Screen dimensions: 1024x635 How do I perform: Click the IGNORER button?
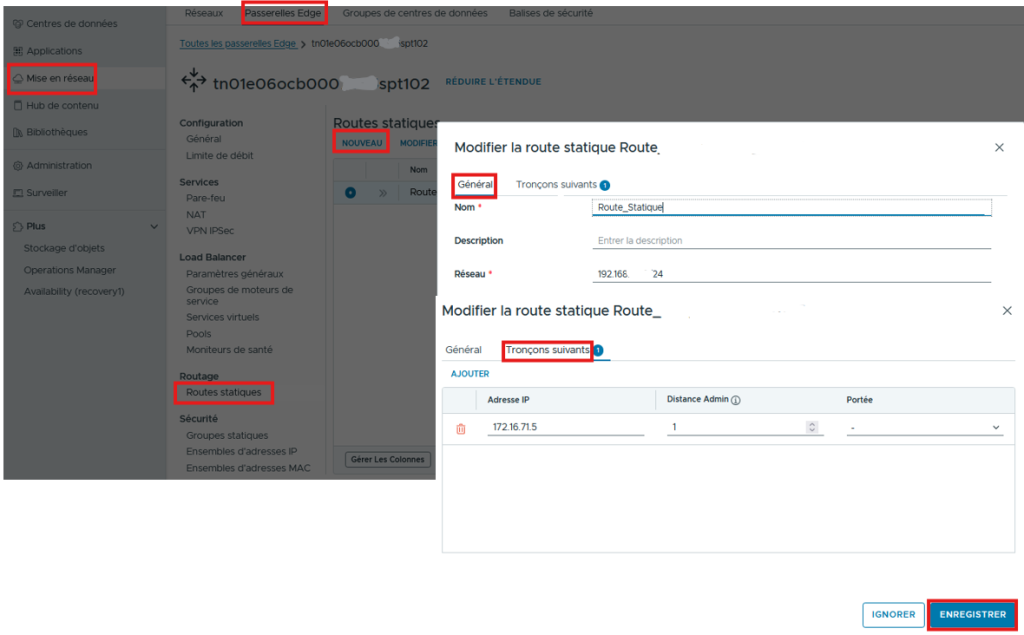pos(893,614)
